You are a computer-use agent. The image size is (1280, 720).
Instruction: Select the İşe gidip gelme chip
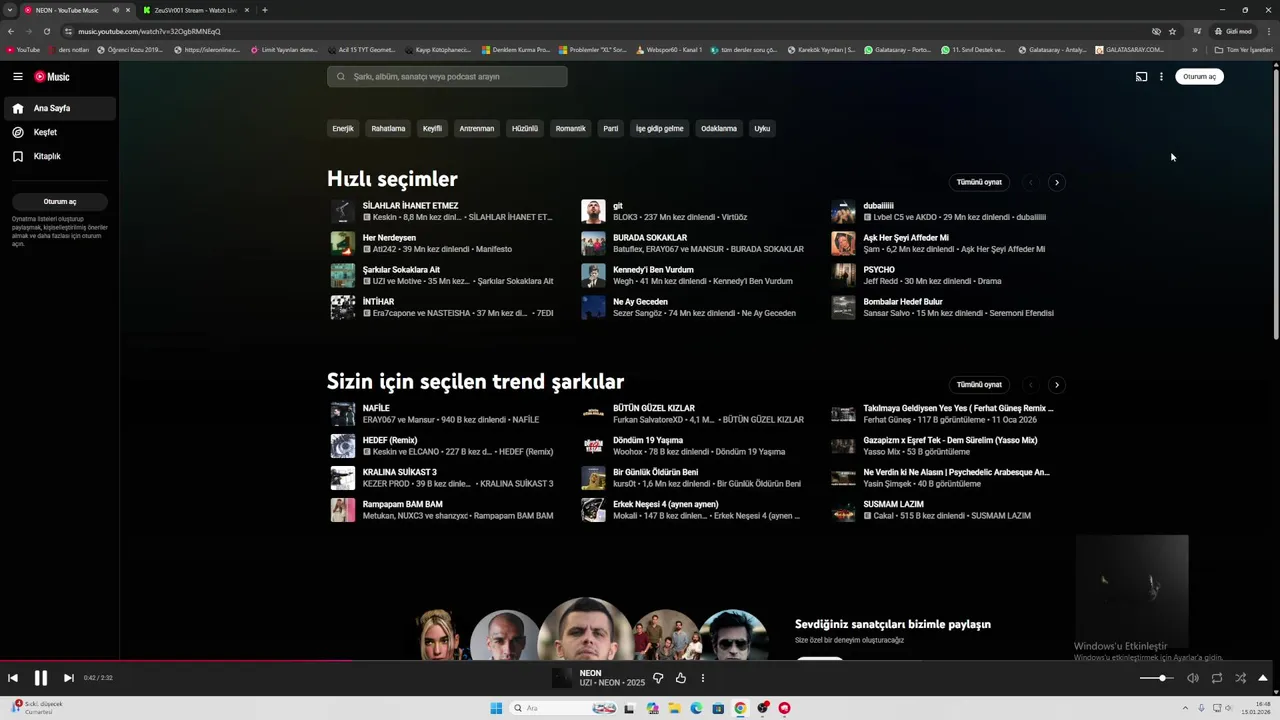(659, 128)
